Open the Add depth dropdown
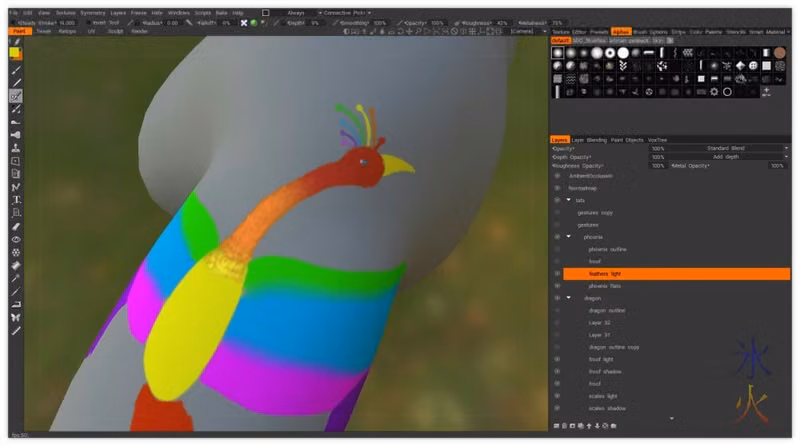 pyautogui.click(x=729, y=157)
